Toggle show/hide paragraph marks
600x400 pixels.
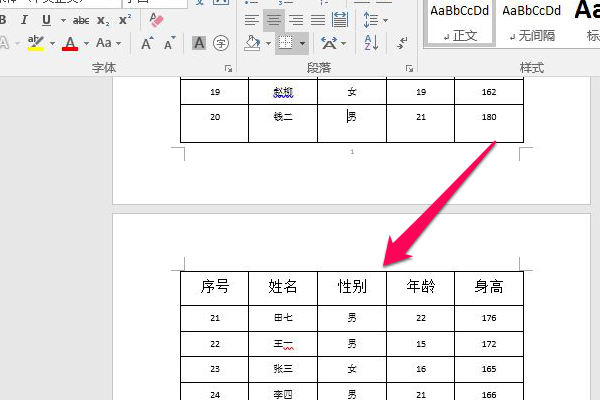(x=402, y=43)
